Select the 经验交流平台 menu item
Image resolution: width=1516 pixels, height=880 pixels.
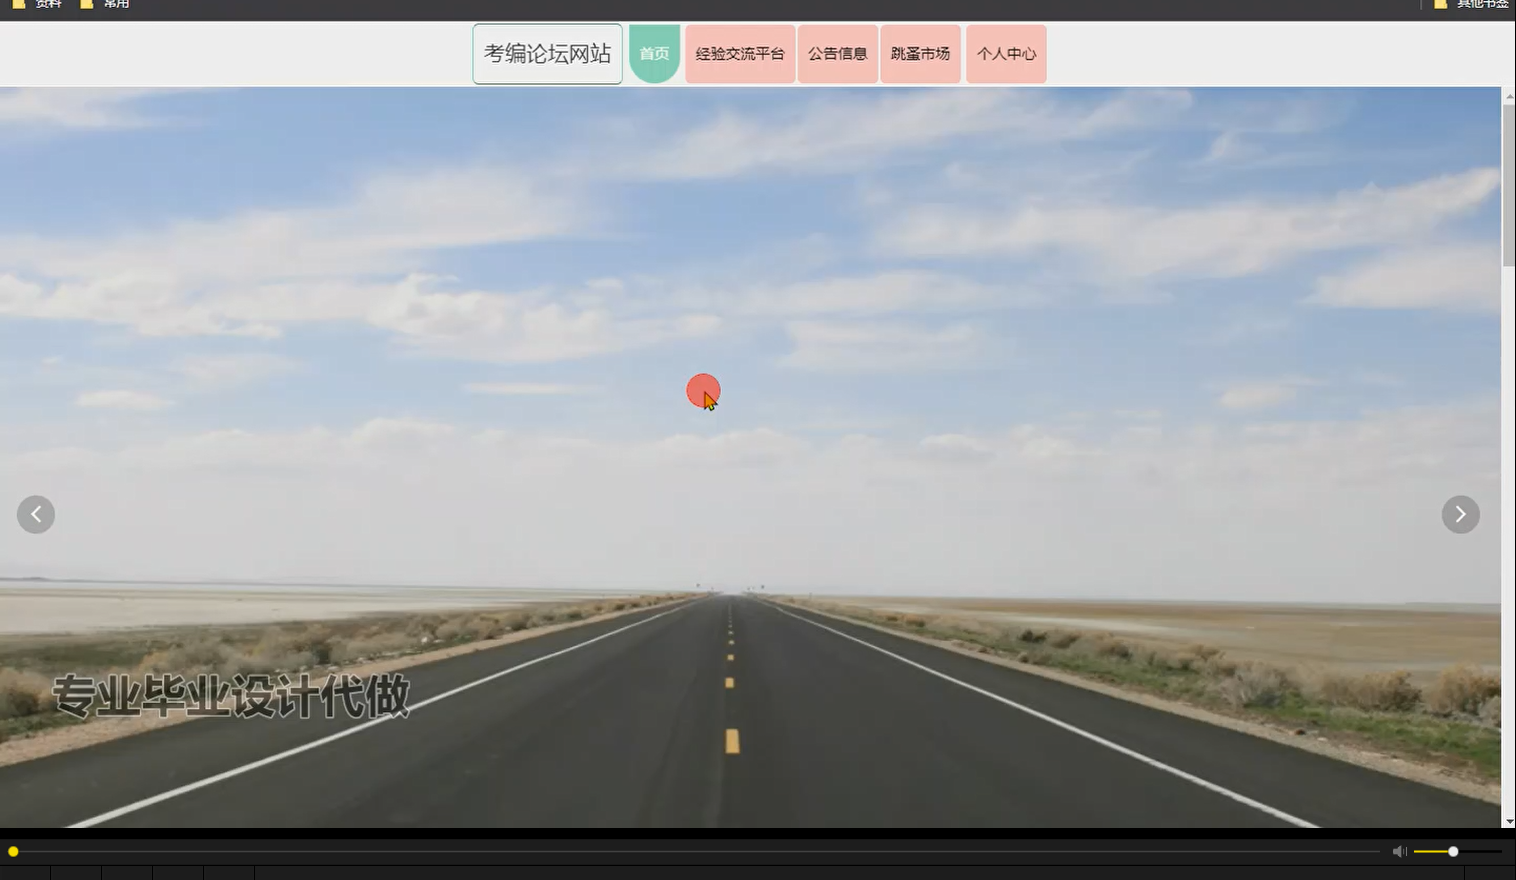click(x=740, y=53)
